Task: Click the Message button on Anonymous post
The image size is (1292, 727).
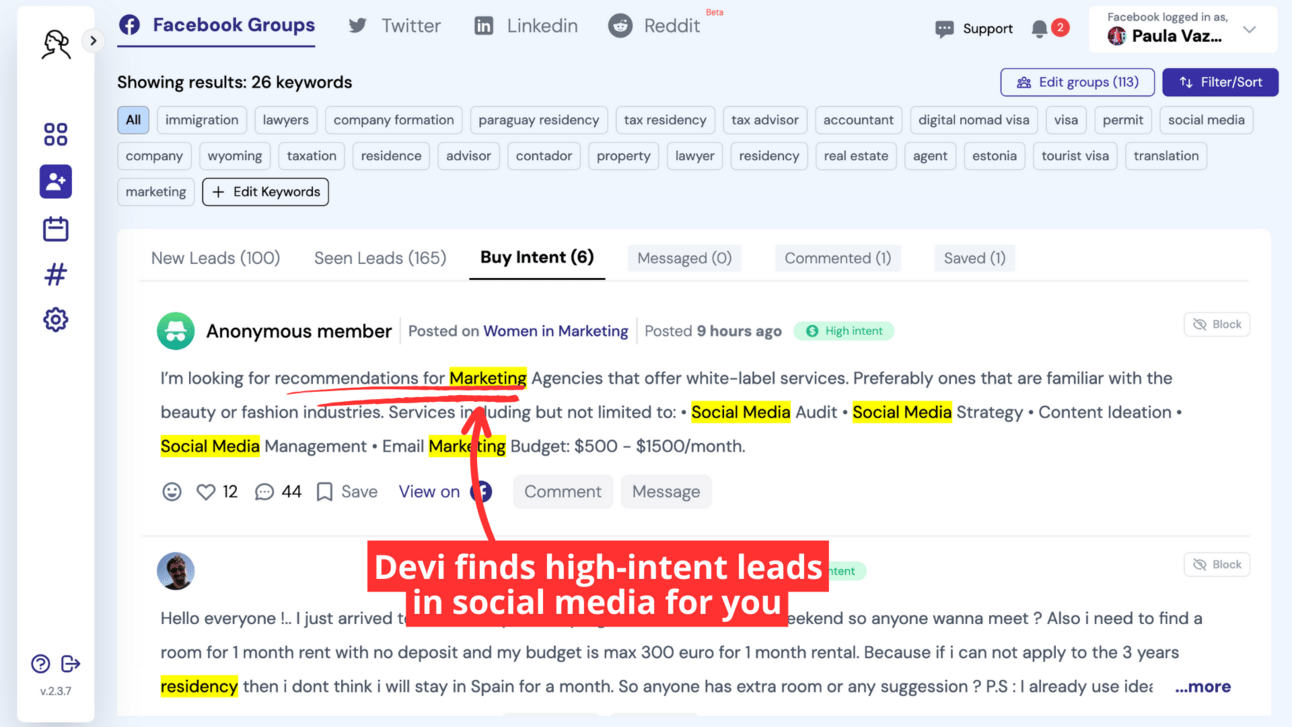Action: point(666,492)
